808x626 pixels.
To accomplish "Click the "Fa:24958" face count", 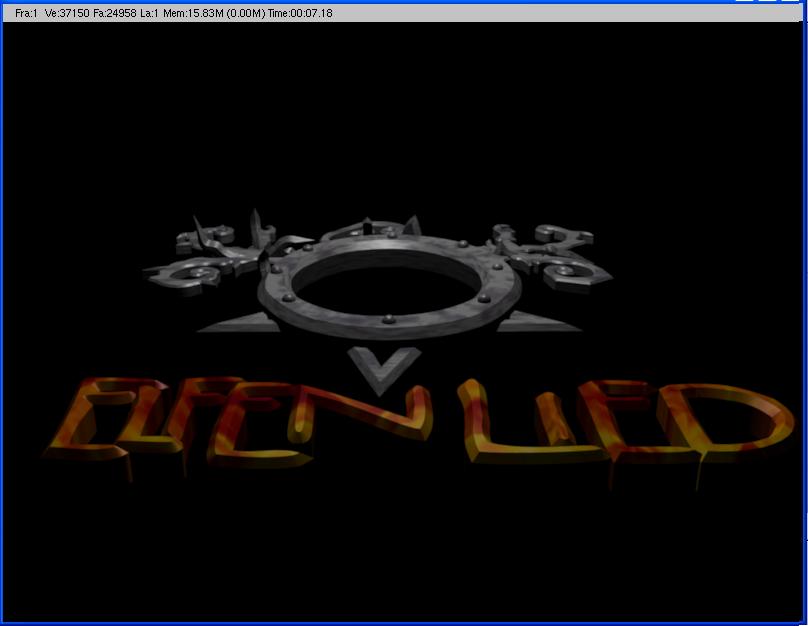I will pyautogui.click(x=114, y=13).
